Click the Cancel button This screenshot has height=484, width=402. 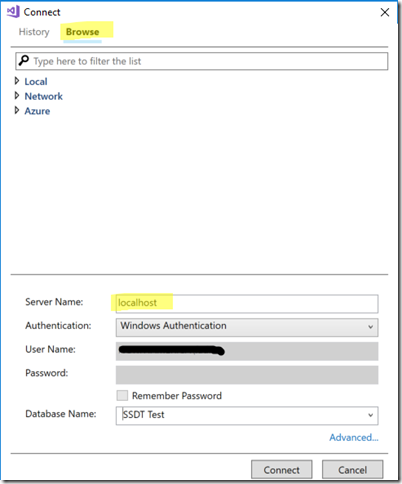(352, 470)
